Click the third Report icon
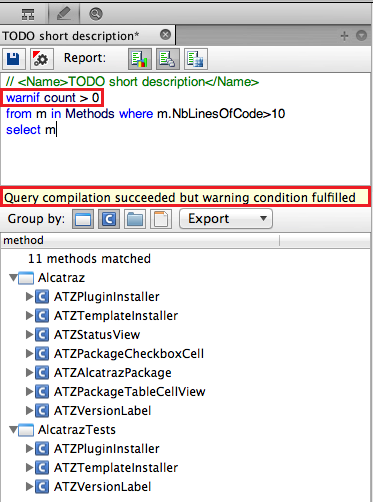The height and width of the screenshot is (502, 373). (x=196, y=59)
